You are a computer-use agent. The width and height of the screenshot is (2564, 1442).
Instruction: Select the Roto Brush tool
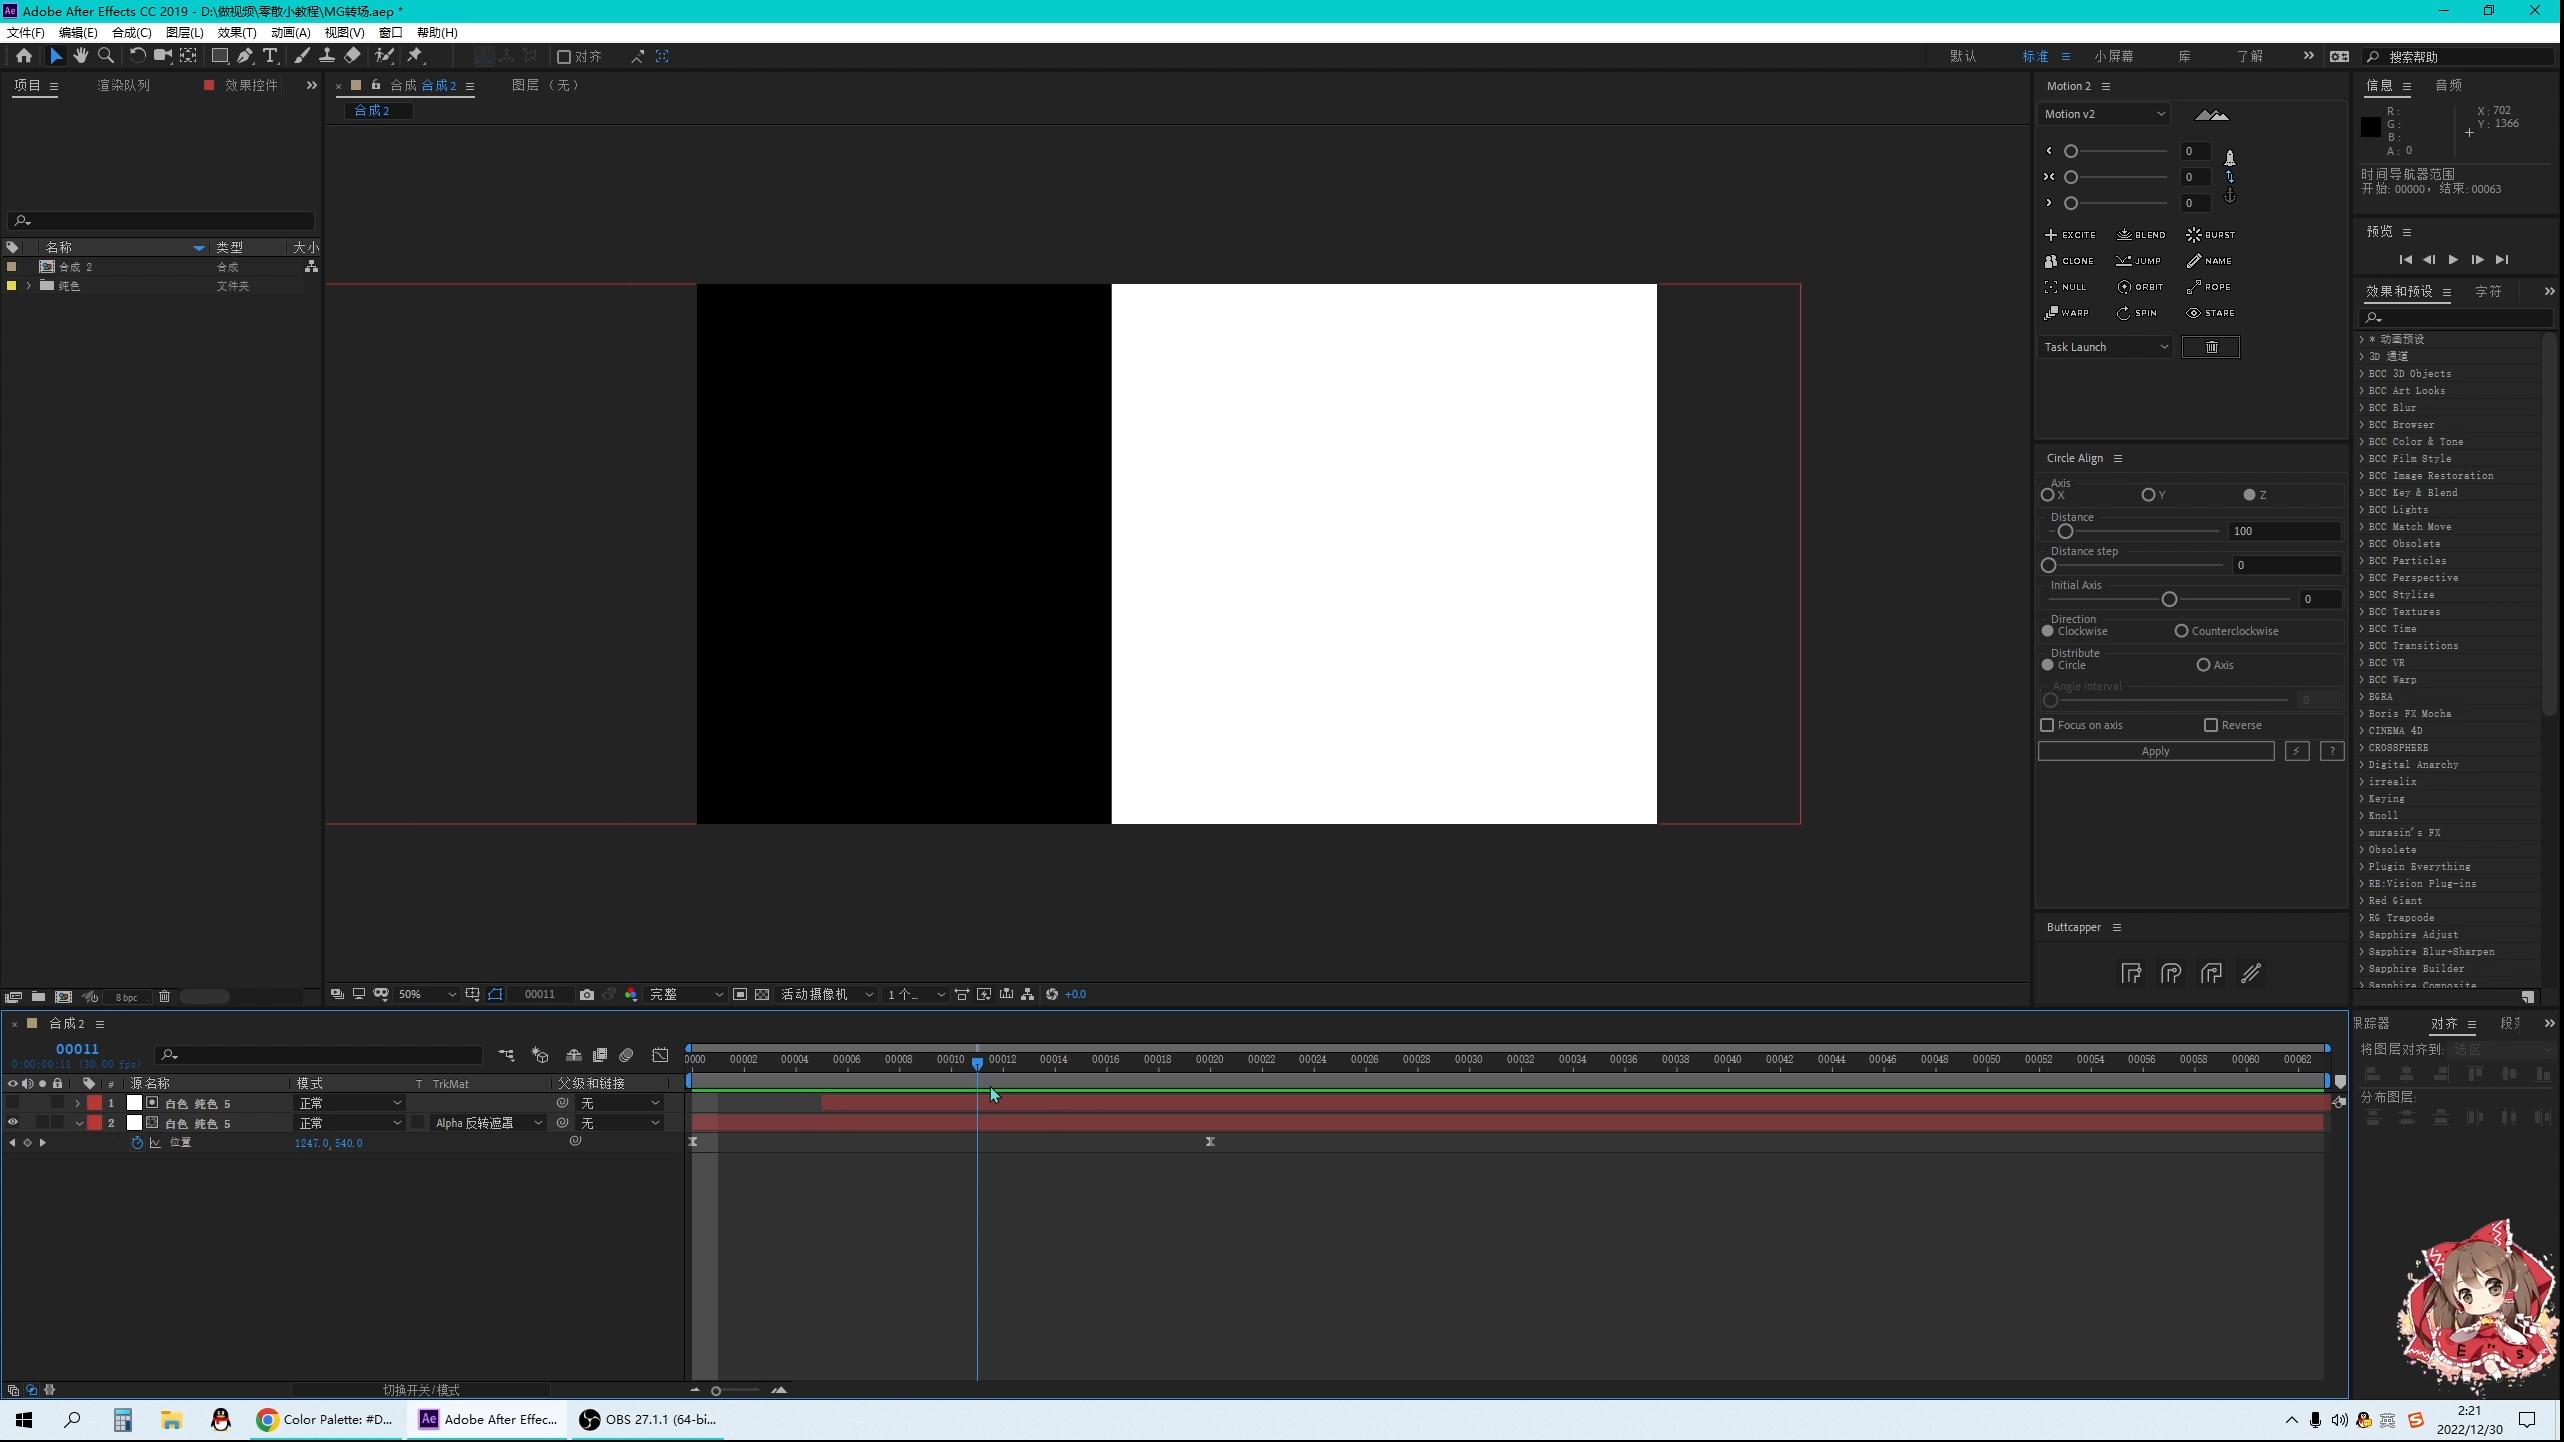[384, 56]
